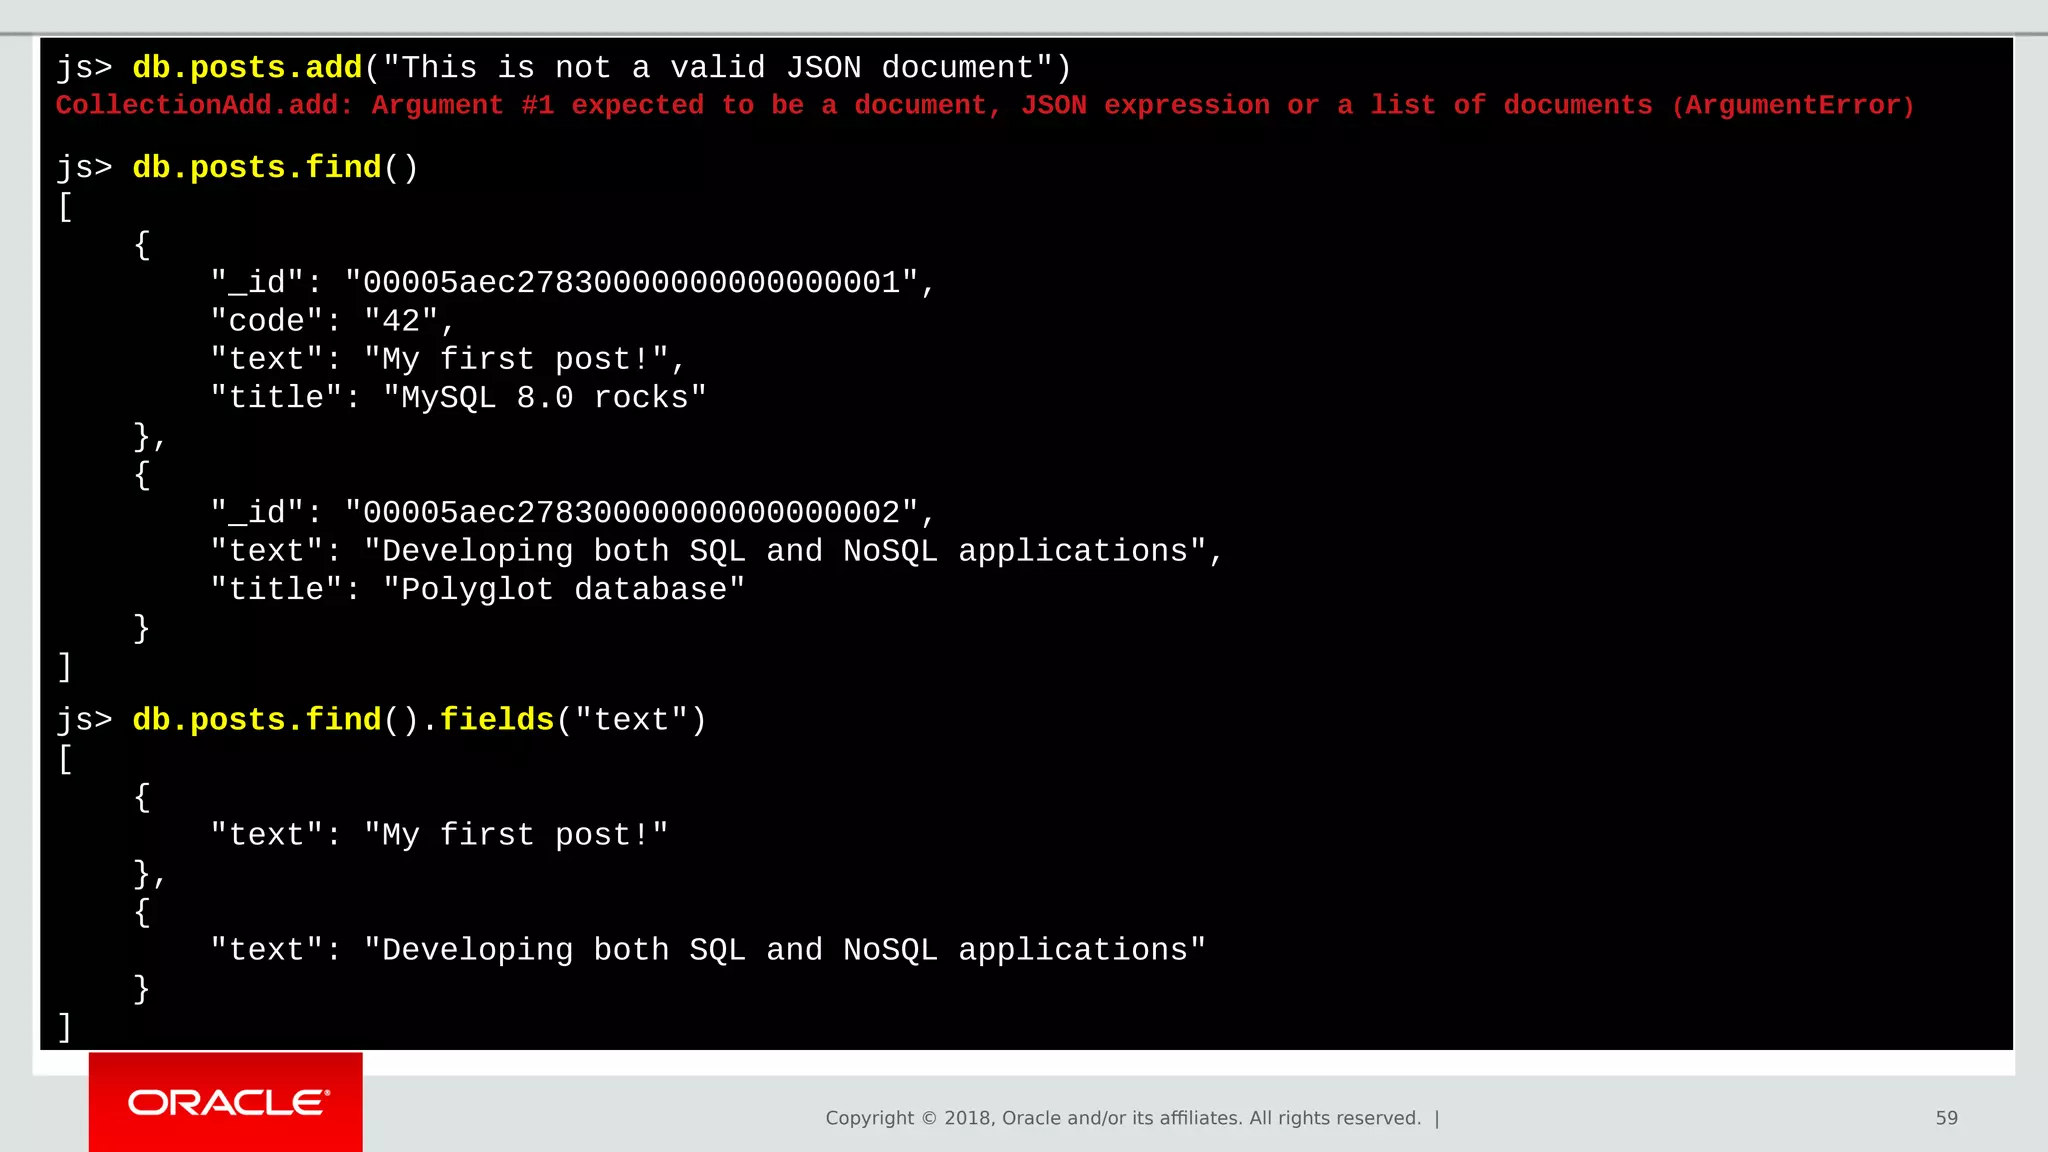This screenshot has height=1152, width=2048.
Task: Click the final closing square bracket
Action: 65,1027
